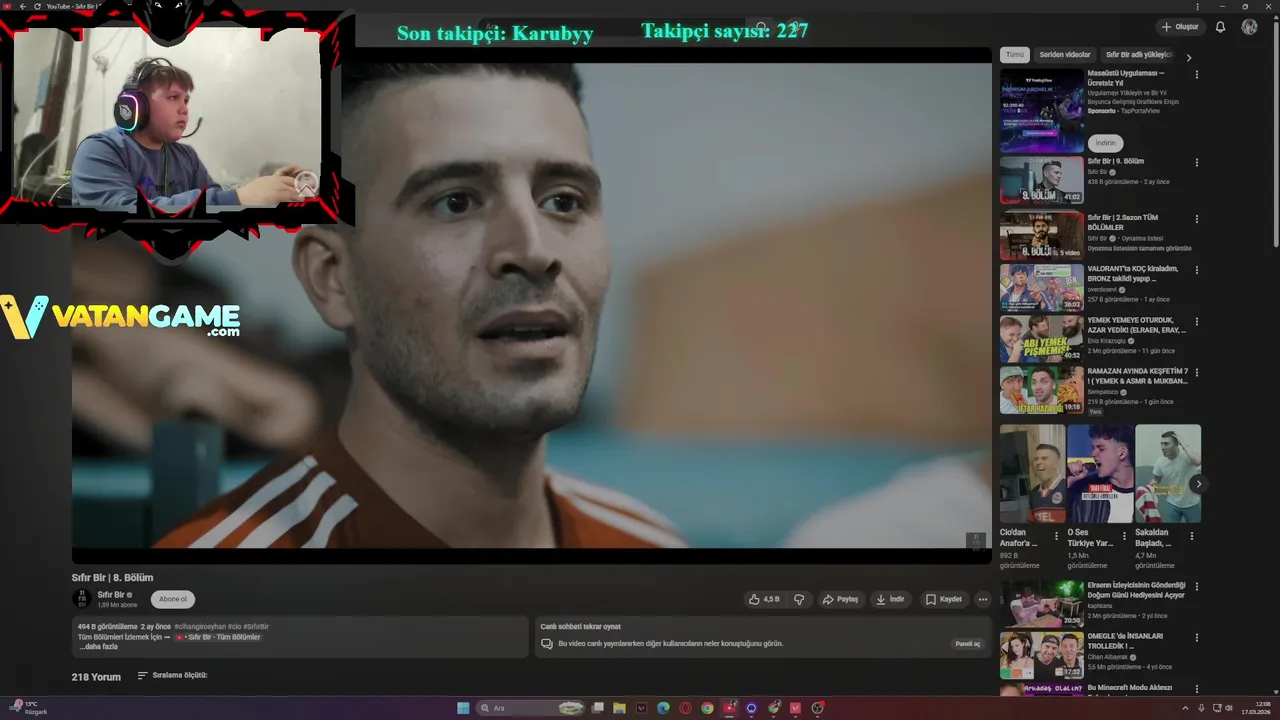Open options for O Ses Türkiye short
This screenshot has height=720, width=1280.
(x=1124, y=536)
